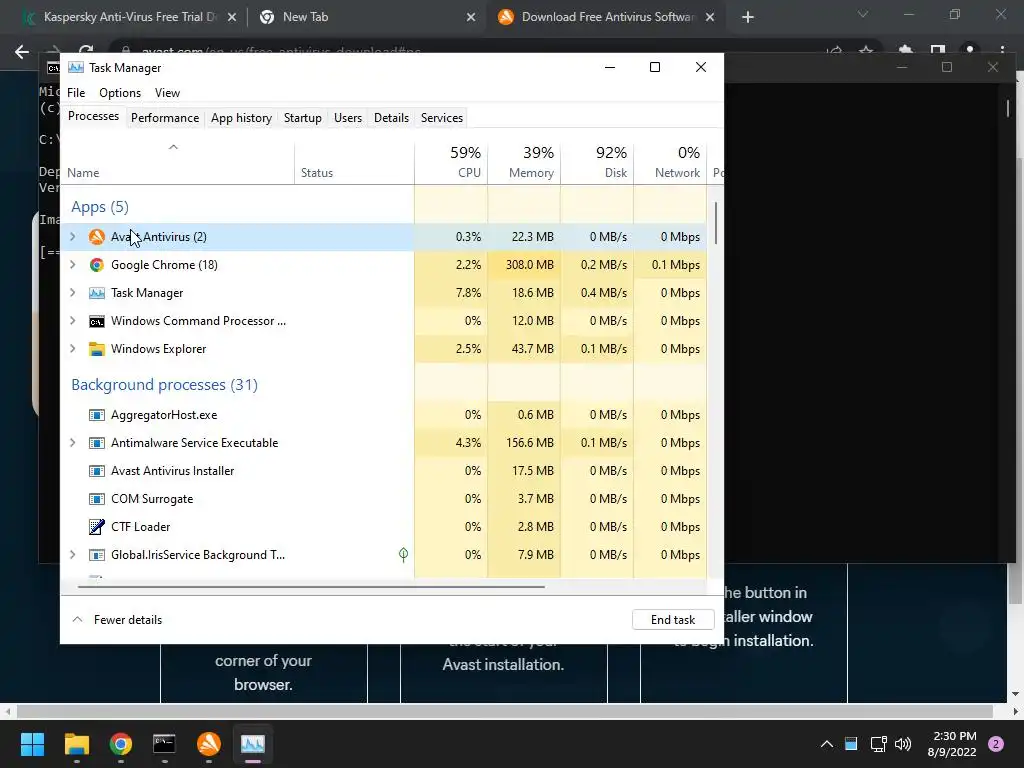Open Avast from the taskbar

coord(209,744)
